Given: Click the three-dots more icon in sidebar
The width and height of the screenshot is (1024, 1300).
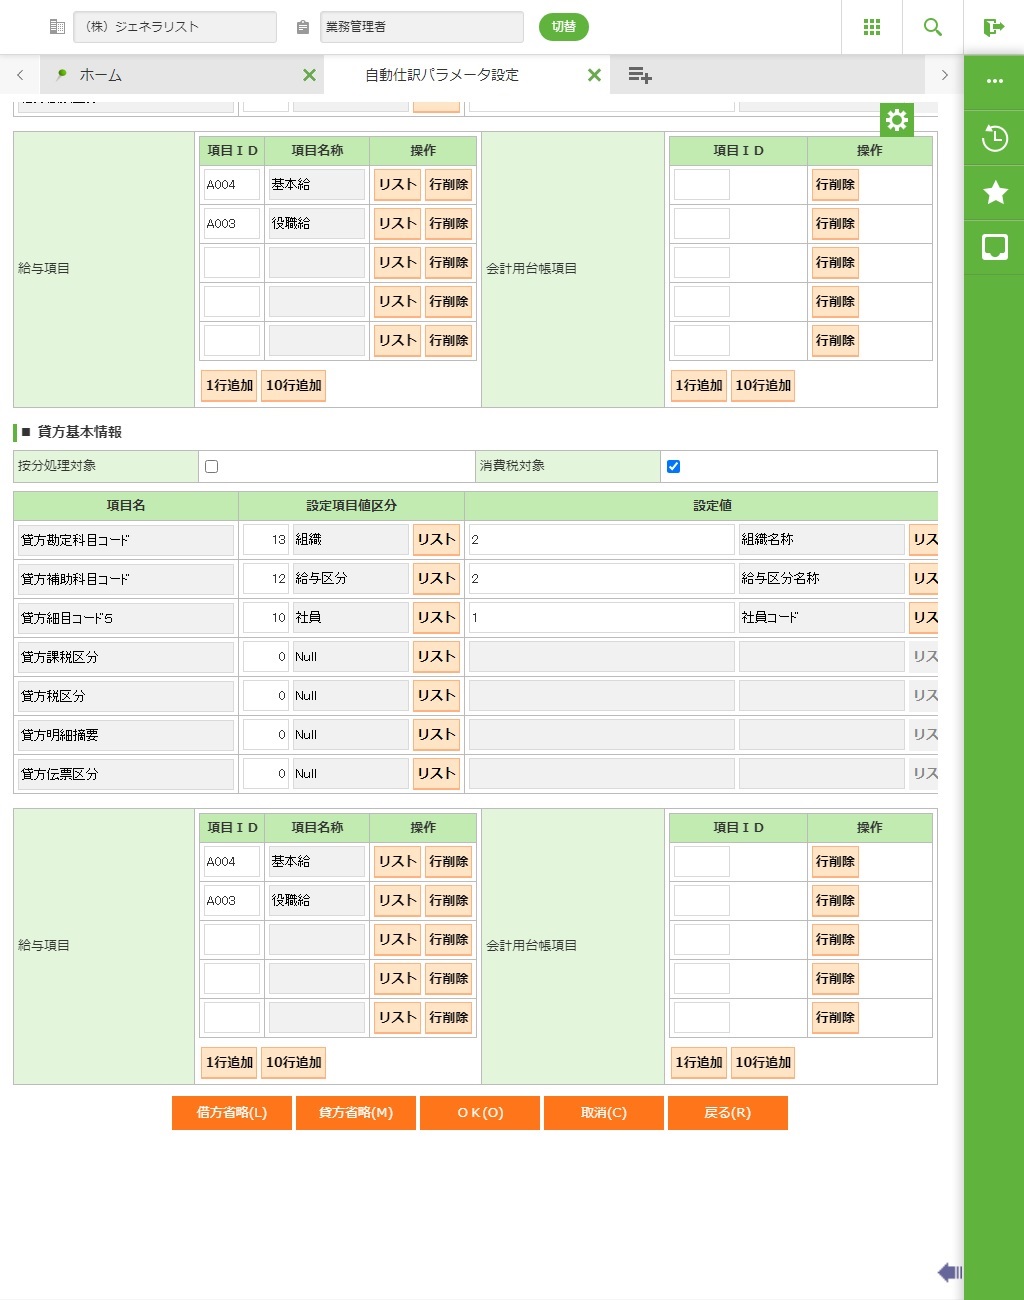Looking at the screenshot, I should pos(994,81).
